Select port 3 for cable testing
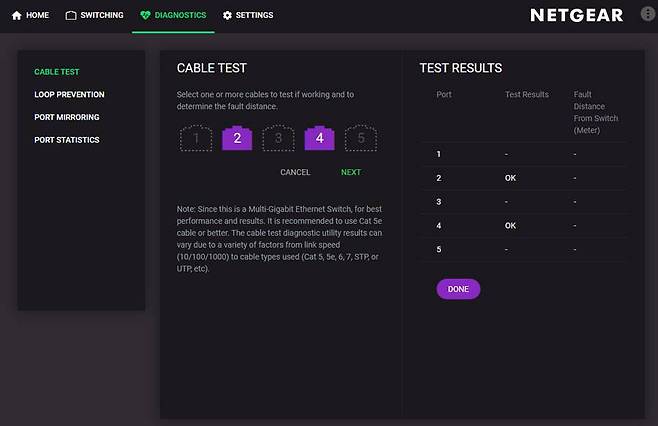The image size is (658, 426). [x=278, y=139]
